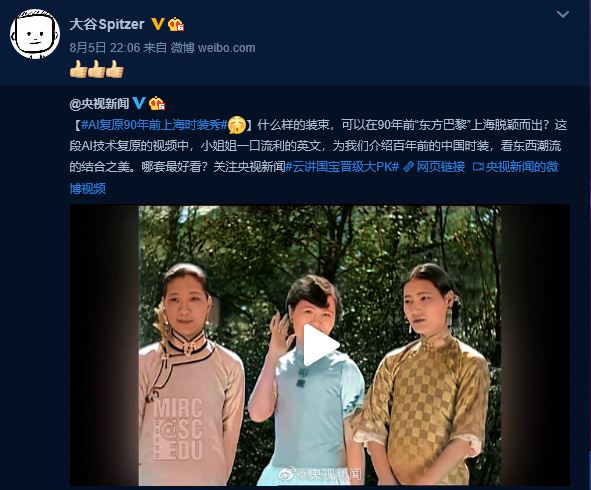Open 大谷Spitzer profile avatar

click(35, 34)
